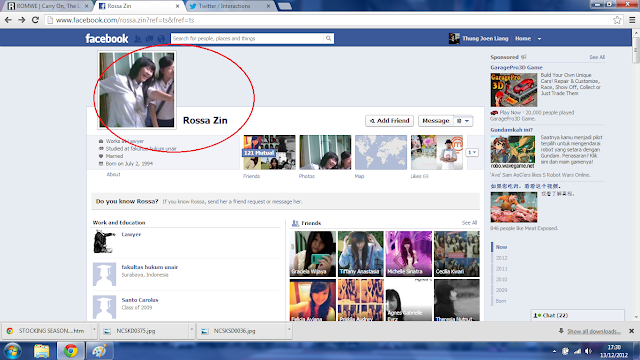Reload the current page
640x360 pixels.
pyautogui.click(x=36, y=20)
